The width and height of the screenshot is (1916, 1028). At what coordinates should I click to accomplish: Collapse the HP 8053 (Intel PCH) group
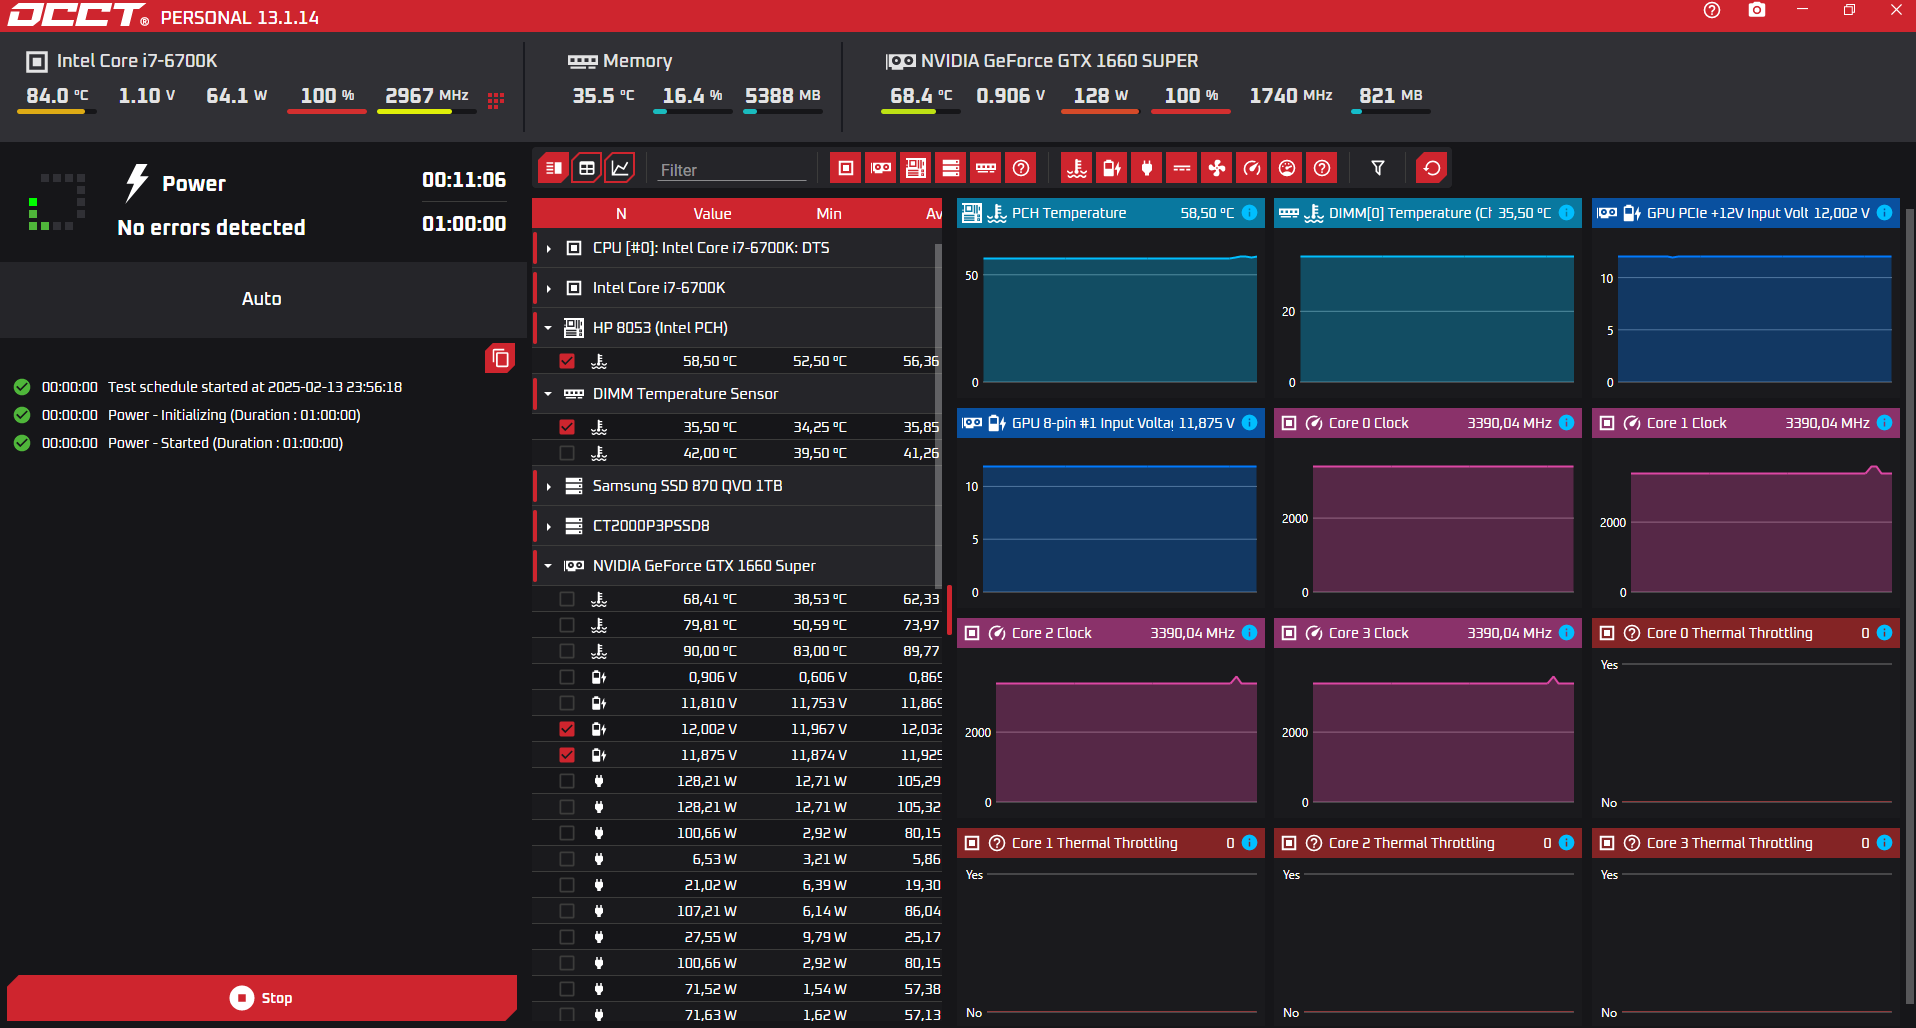pyautogui.click(x=549, y=328)
